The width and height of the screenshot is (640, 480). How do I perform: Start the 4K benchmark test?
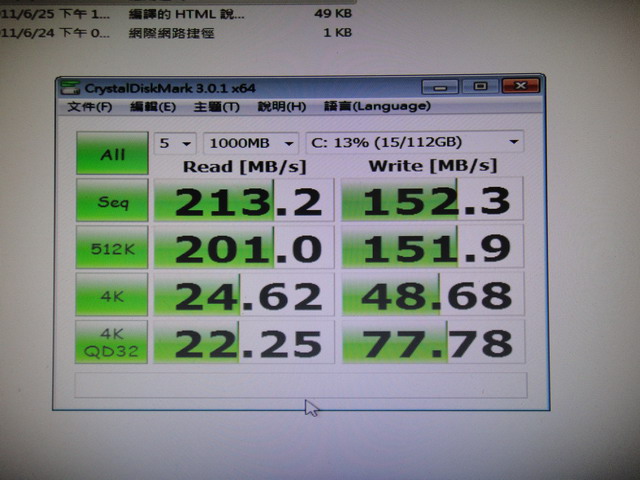click(x=112, y=294)
